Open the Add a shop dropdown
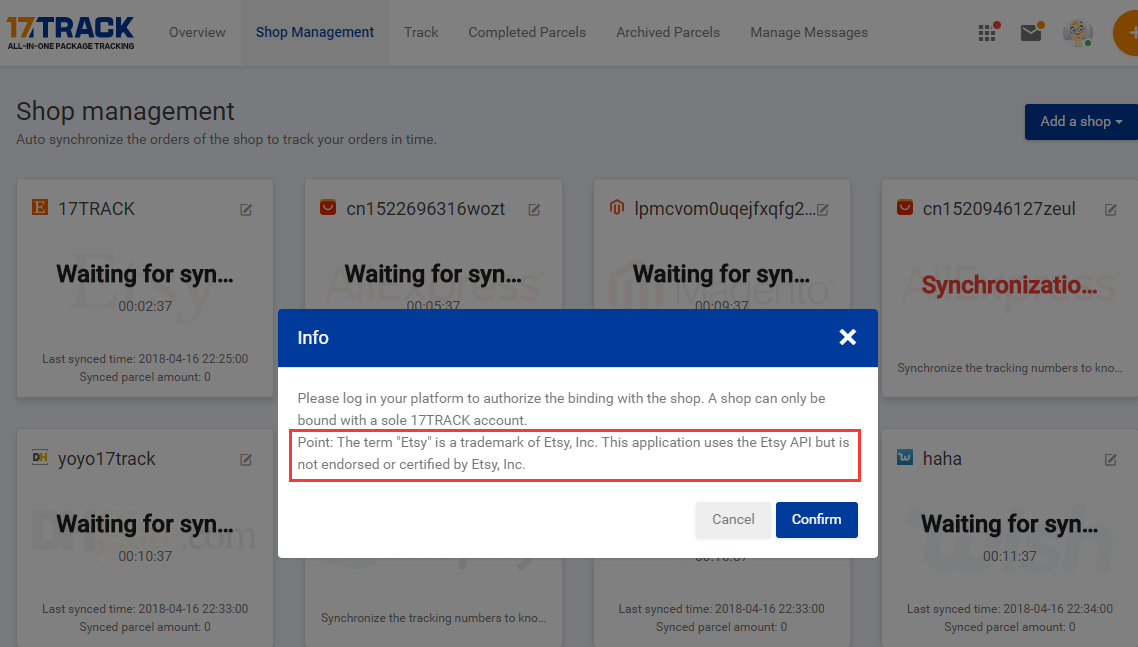Viewport: 1138px width, 647px height. click(1081, 121)
